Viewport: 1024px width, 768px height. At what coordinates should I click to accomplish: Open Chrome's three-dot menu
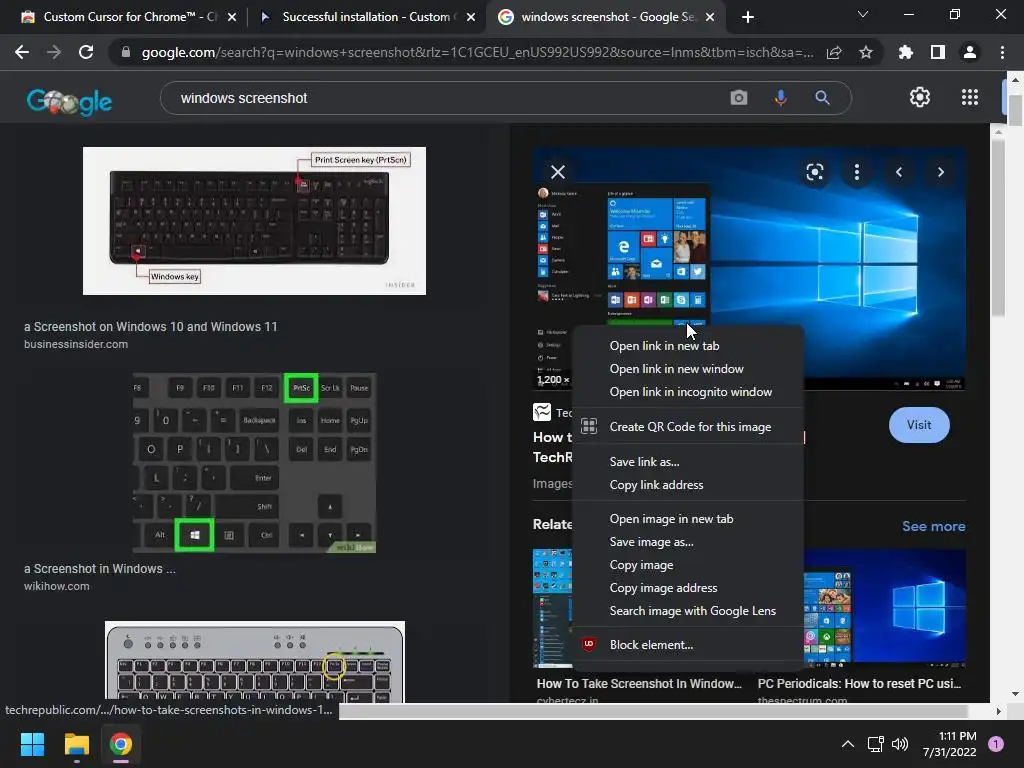1002,52
